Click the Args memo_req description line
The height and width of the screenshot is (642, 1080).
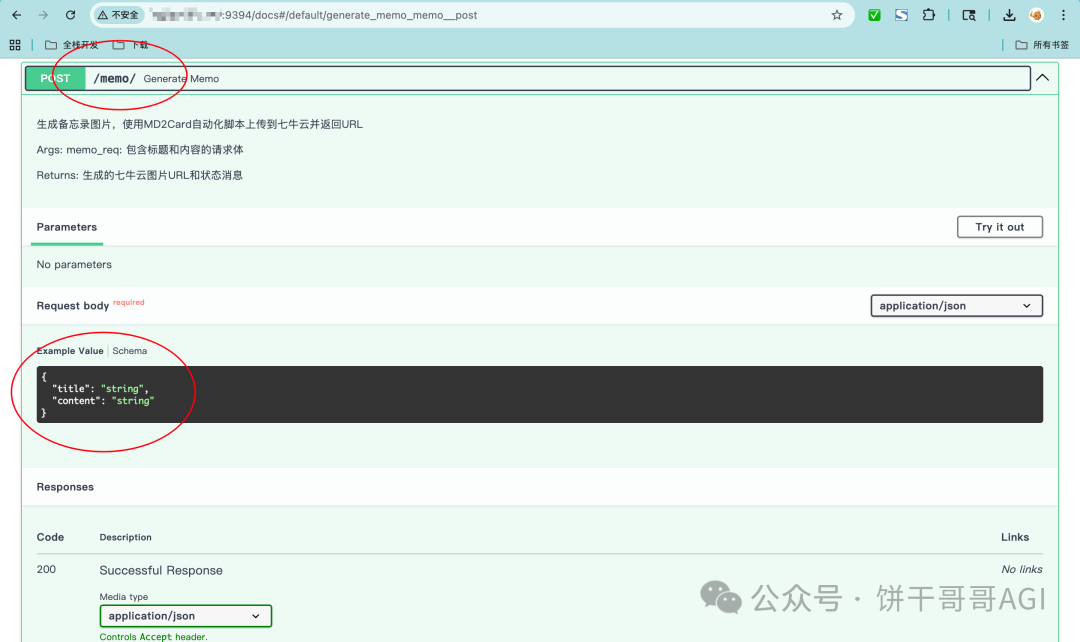pyautogui.click(x=140, y=149)
